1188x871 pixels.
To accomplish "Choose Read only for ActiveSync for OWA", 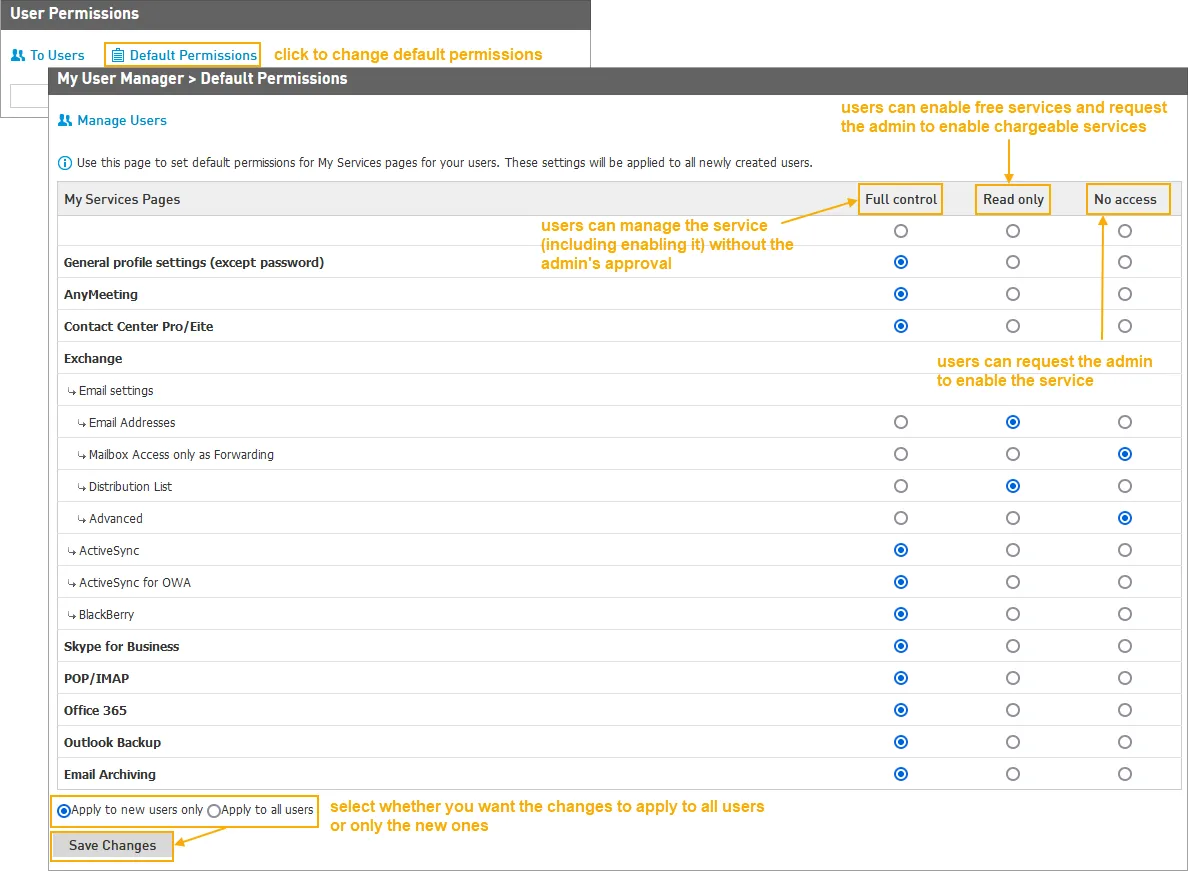I will pyautogui.click(x=1012, y=582).
